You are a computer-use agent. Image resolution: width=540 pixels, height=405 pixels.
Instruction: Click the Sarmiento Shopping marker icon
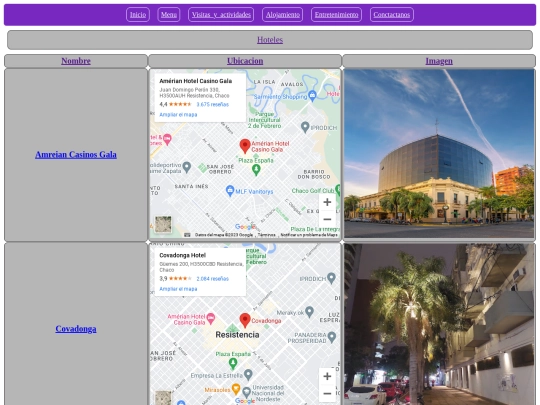point(312,96)
